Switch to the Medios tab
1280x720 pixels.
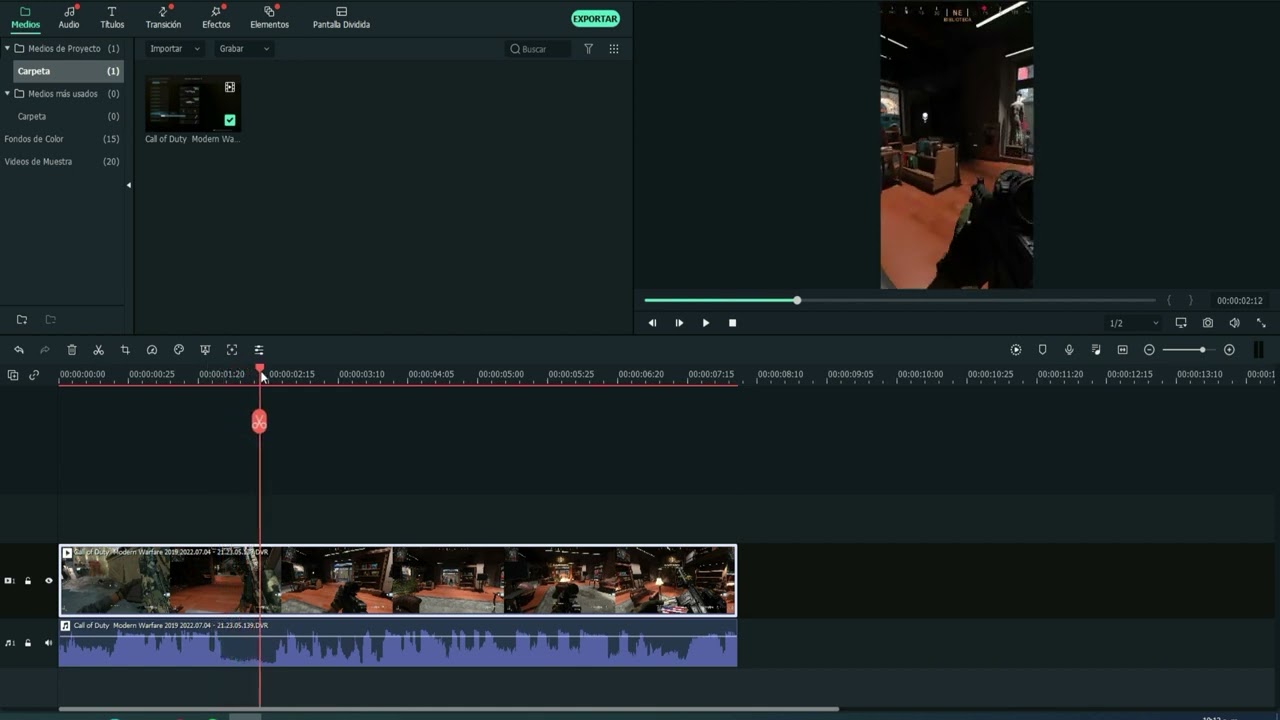pos(26,17)
